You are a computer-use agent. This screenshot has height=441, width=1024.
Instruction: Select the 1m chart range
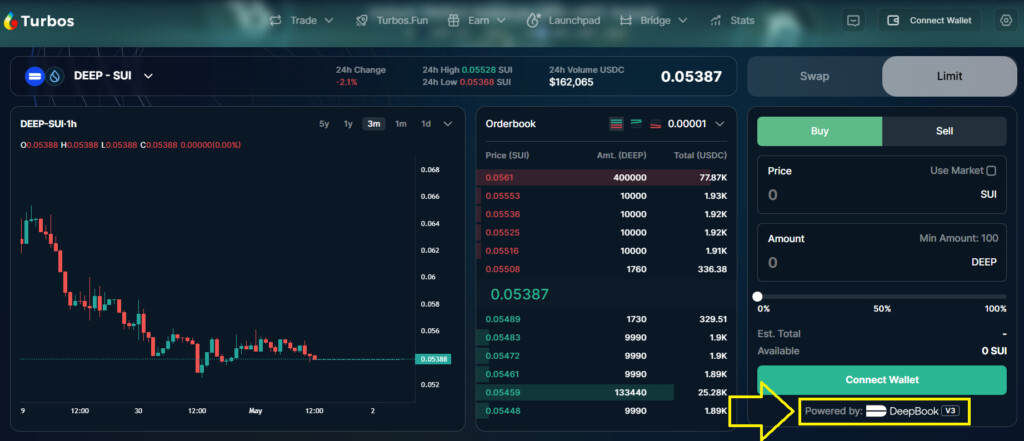[401, 123]
